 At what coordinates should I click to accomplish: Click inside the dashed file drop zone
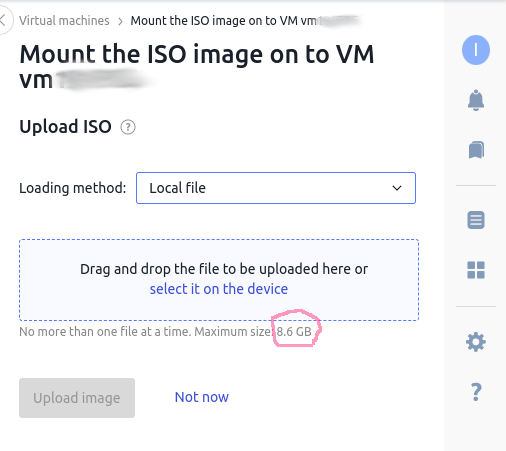pyautogui.click(x=219, y=280)
